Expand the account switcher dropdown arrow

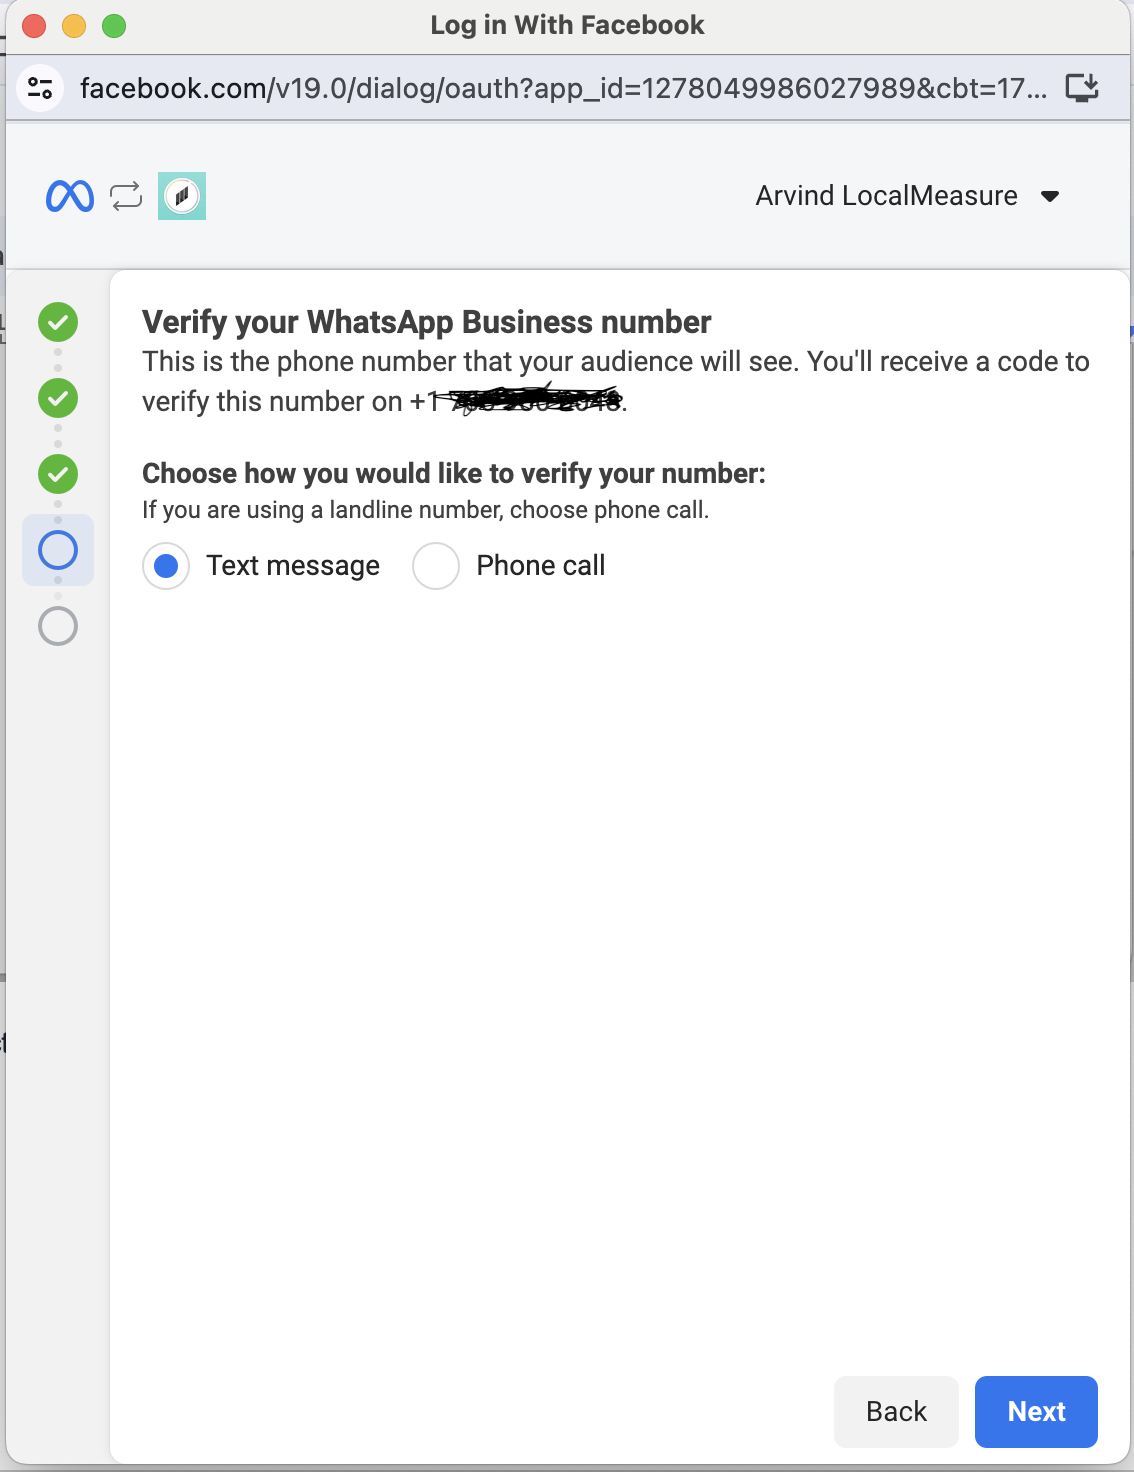1050,196
